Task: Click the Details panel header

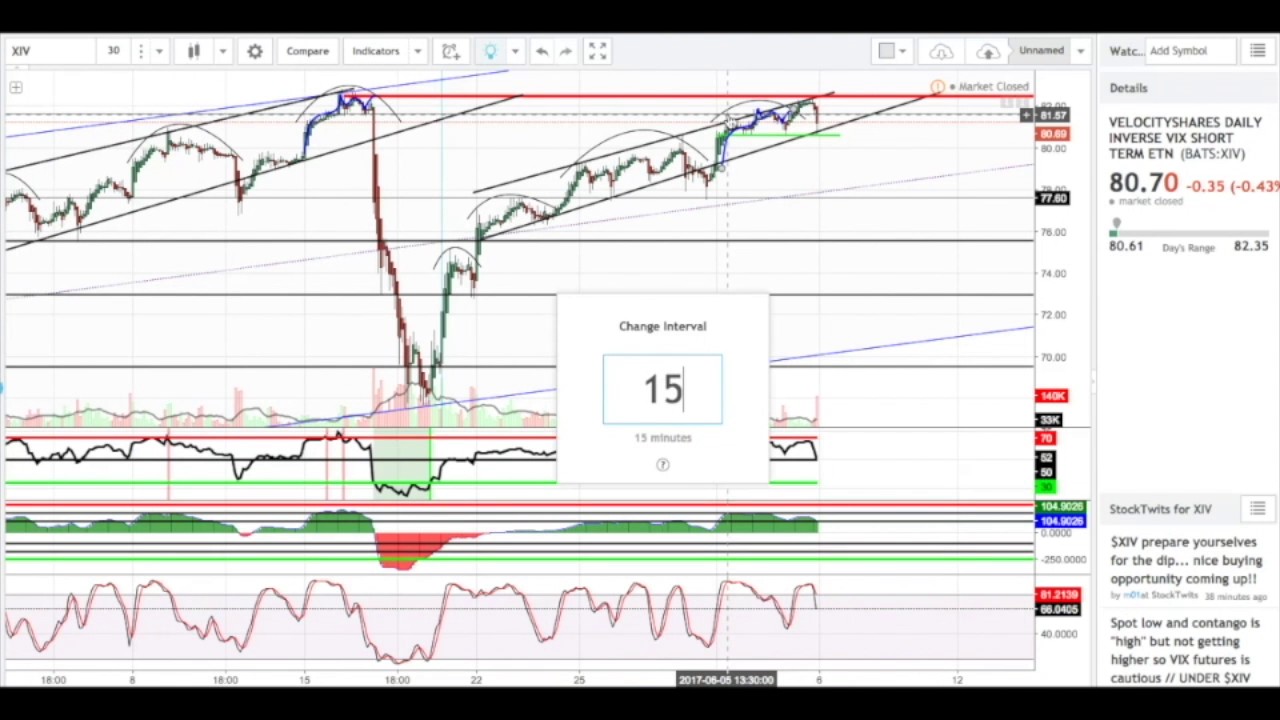Action: (x=1128, y=88)
